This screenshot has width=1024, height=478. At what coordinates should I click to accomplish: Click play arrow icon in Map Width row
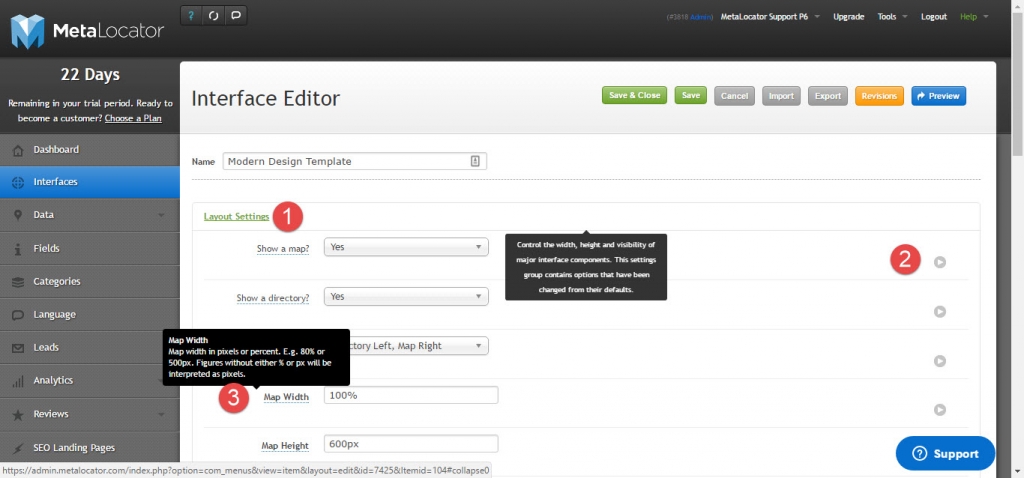tap(940, 410)
